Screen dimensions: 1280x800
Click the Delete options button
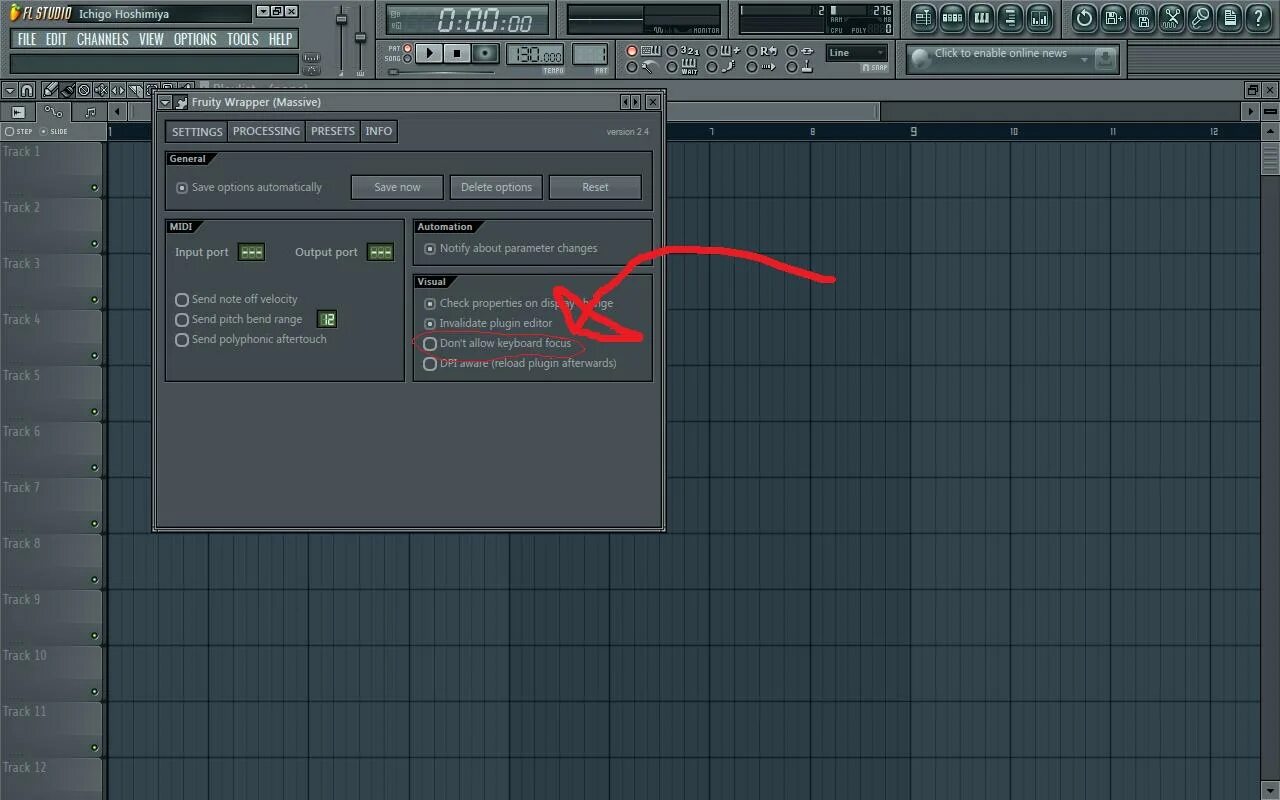tap(496, 187)
